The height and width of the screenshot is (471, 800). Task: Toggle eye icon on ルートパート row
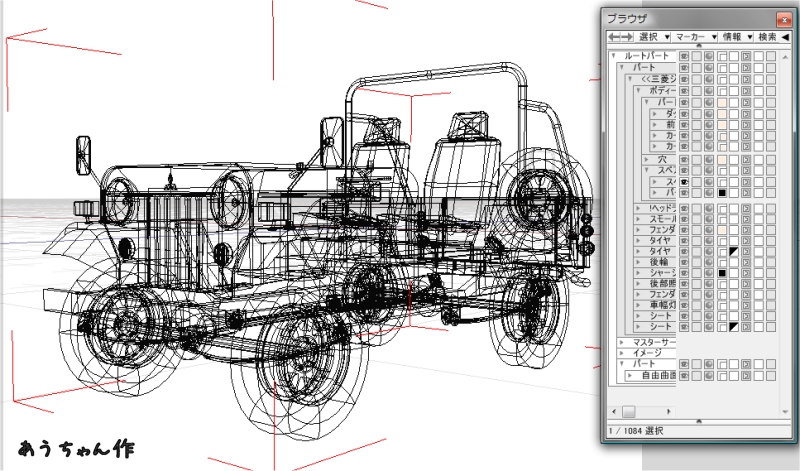(684, 56)
